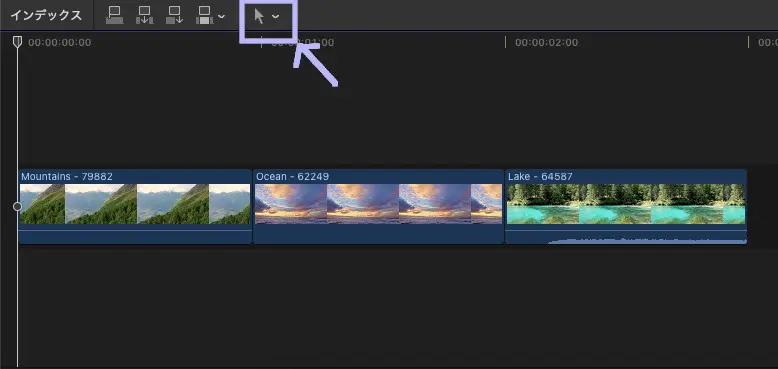The height and width of the screenshot is (369, 778).
Task: Open the インデックス timeline index
Action: [x=46, y=15]
